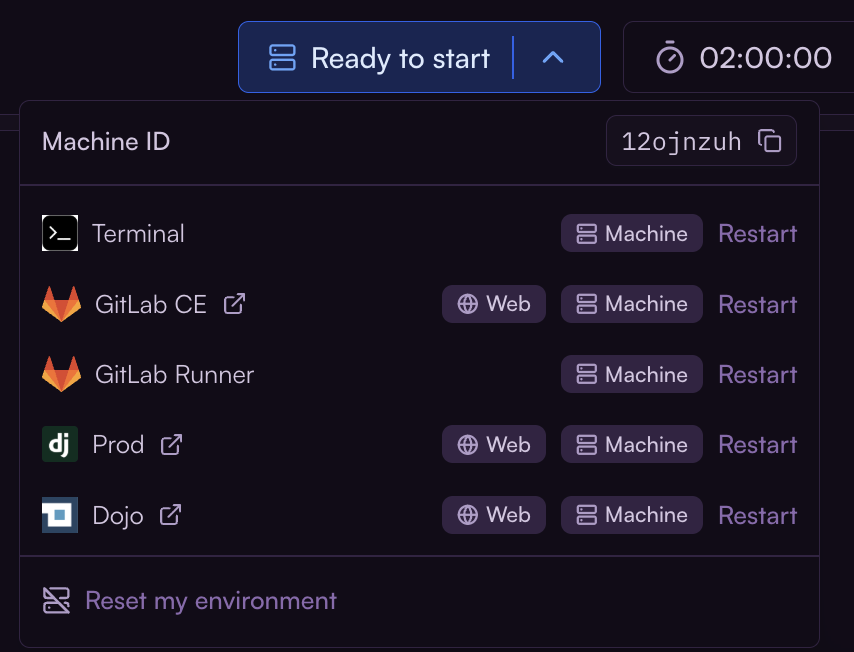Restart the GitLab Runner service

pos(757,375)
